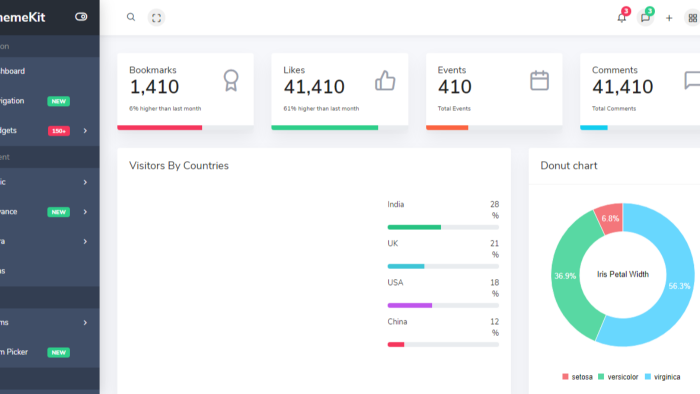The image size is (700, 394).
Task: Toggle virginica legend swatch
Action: (x=648, y=377)
